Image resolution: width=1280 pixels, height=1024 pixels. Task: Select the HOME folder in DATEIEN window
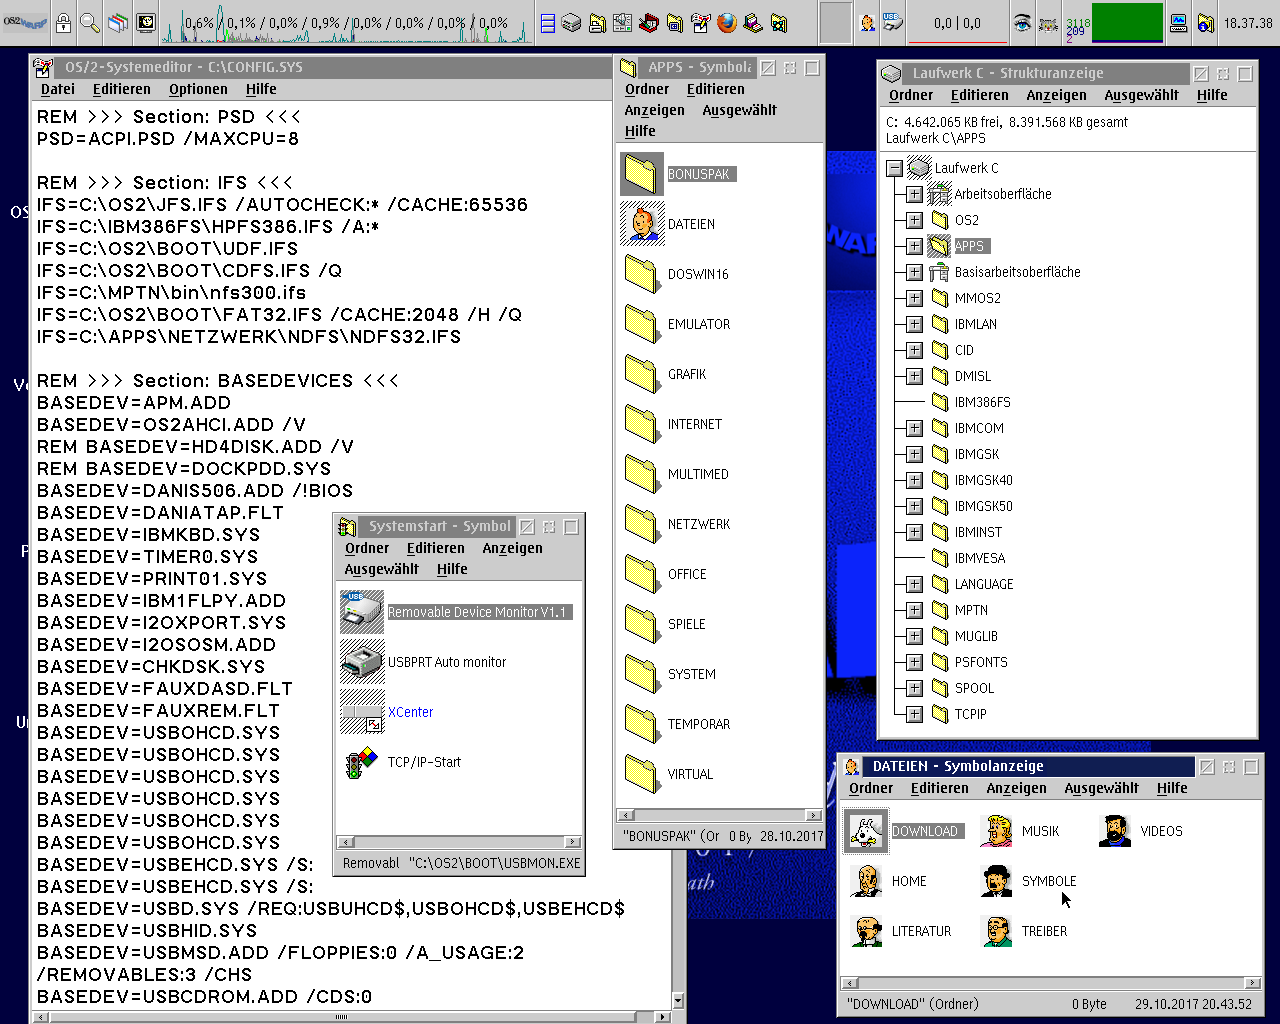tap(866, 881)
